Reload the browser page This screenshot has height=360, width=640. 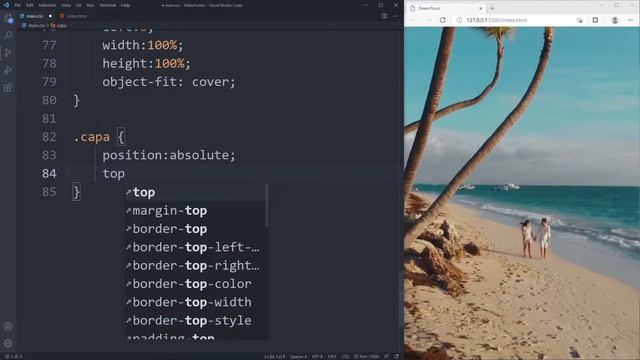tap(442, 20)
